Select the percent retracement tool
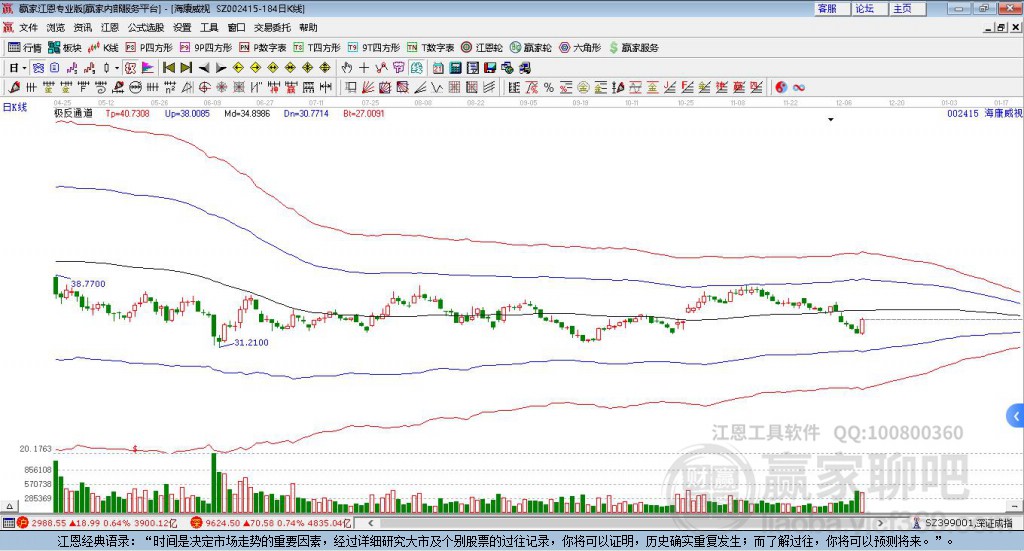Image resolution: width=1024 pixels, height=551 pixels. (x=549, y=87)
